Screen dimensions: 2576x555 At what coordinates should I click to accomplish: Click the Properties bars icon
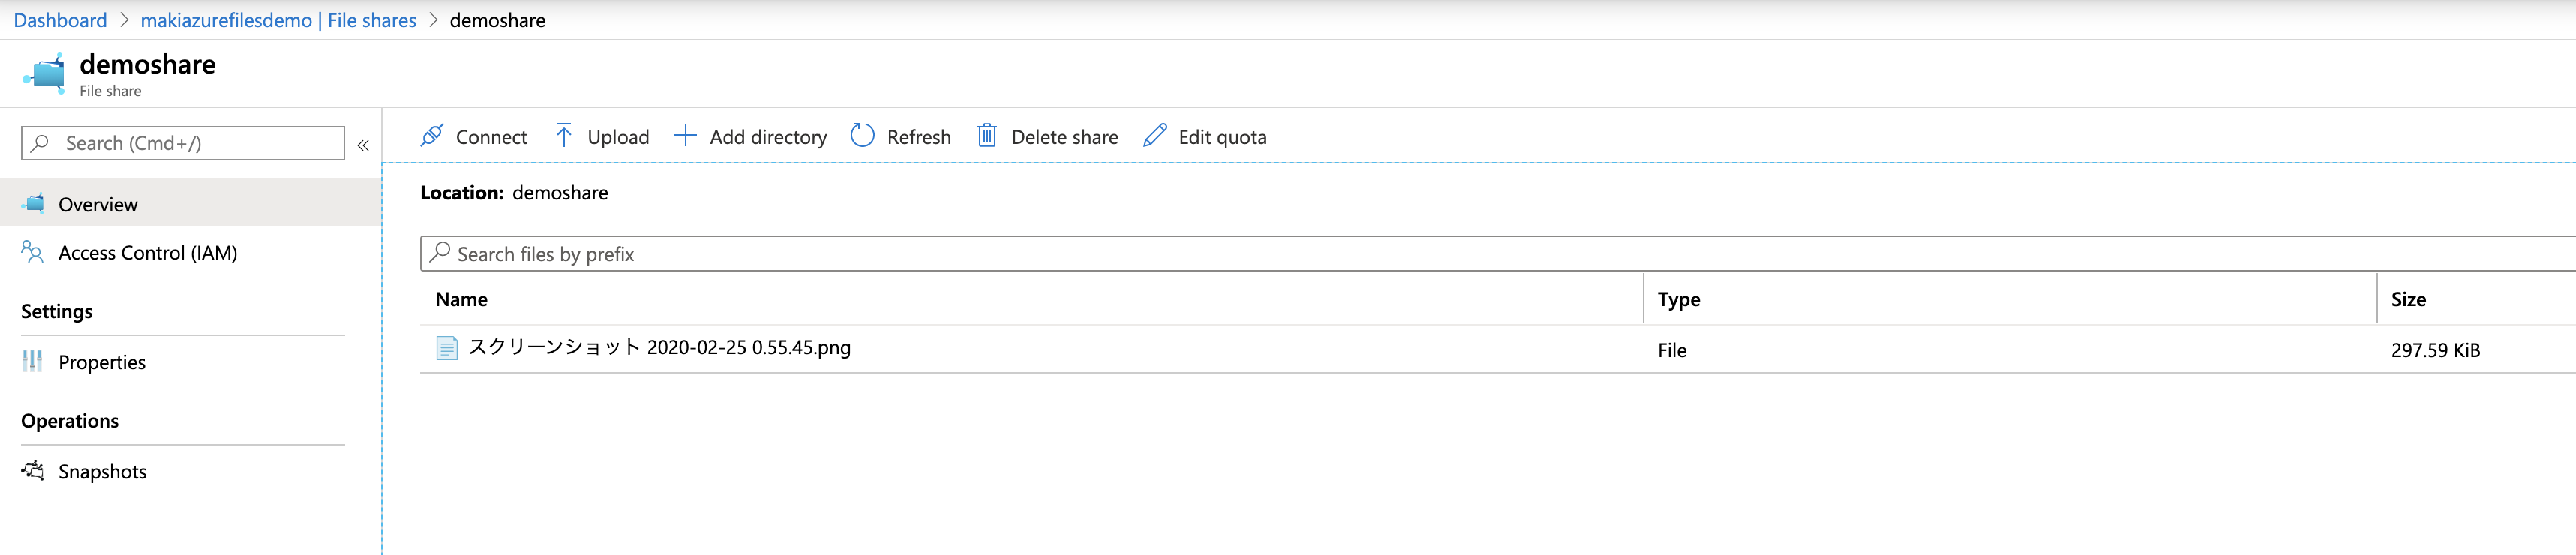33,361
